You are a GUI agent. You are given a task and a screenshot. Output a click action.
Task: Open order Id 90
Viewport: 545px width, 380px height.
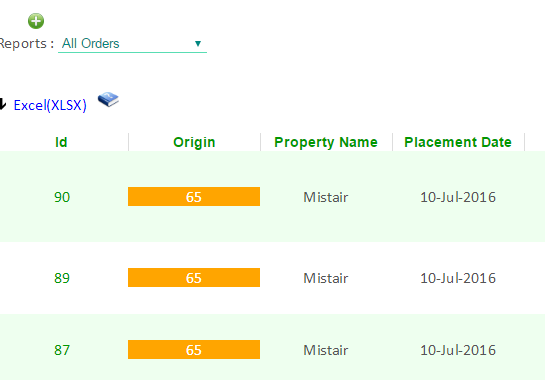[x=62, y=197]
